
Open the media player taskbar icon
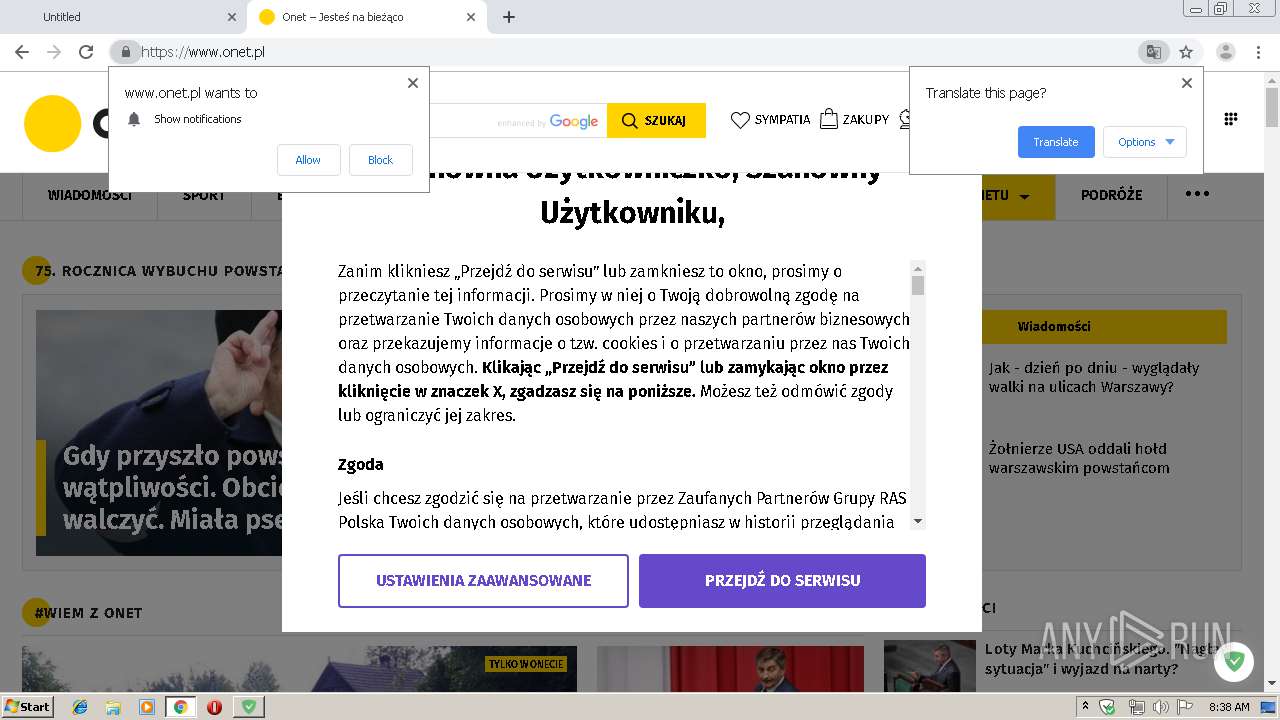click(147, 707)
